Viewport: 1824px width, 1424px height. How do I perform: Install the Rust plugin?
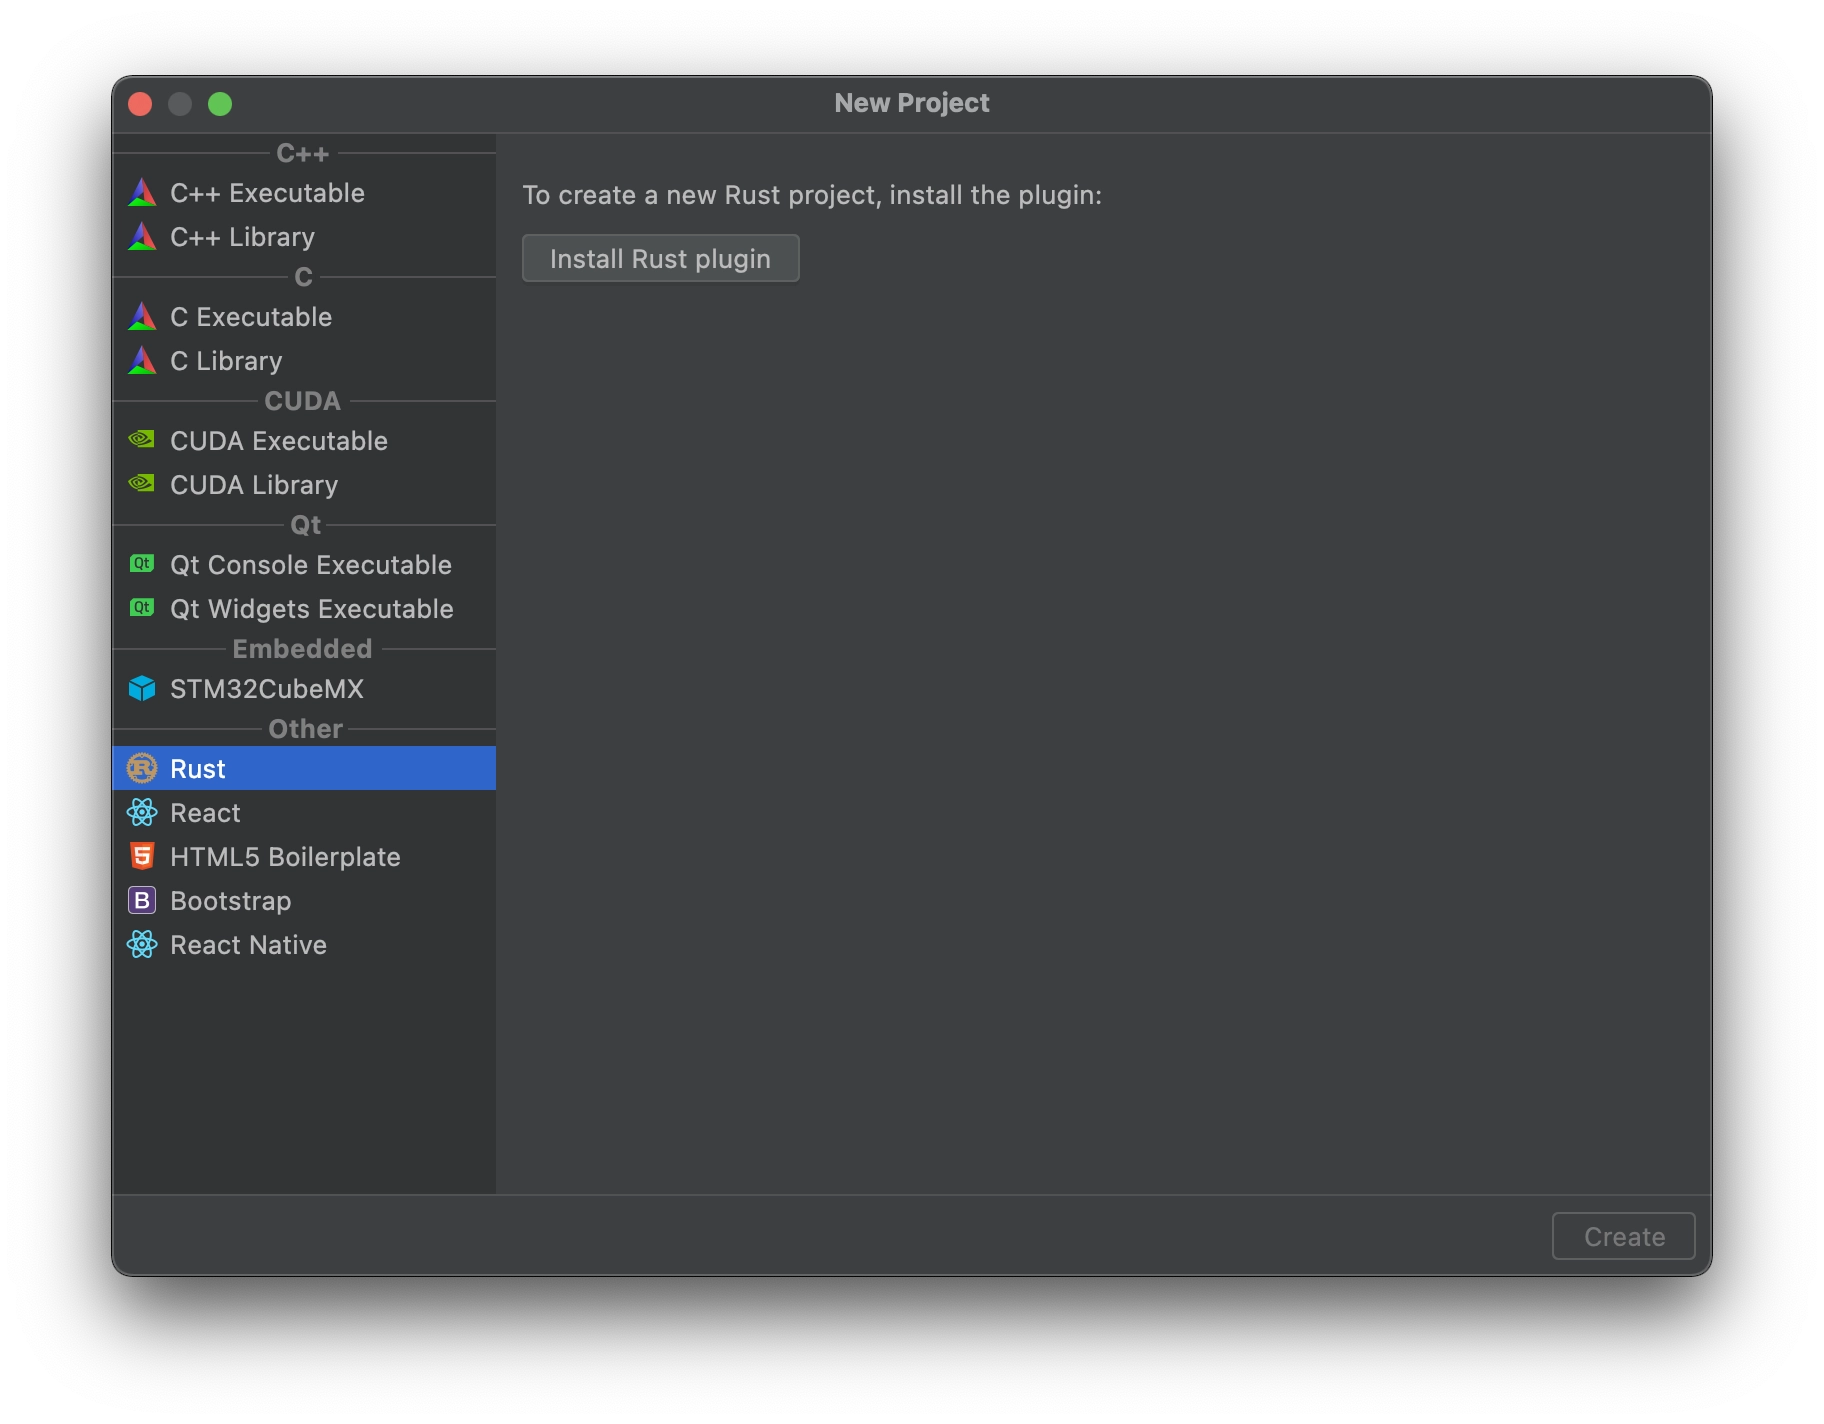coord(660,259)
